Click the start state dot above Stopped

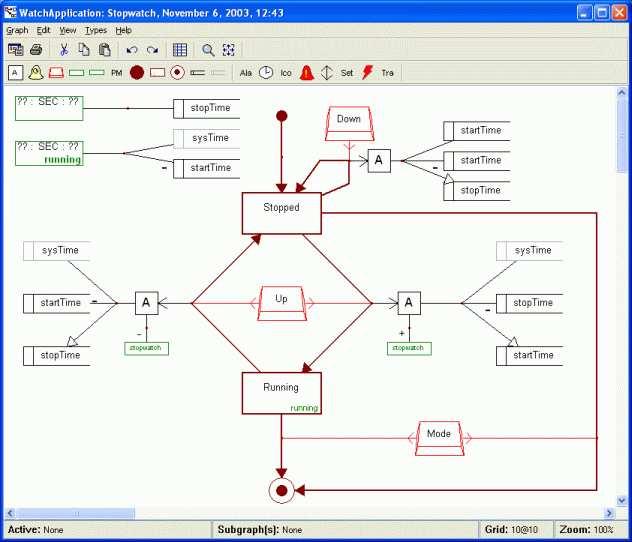pos(282,116)
